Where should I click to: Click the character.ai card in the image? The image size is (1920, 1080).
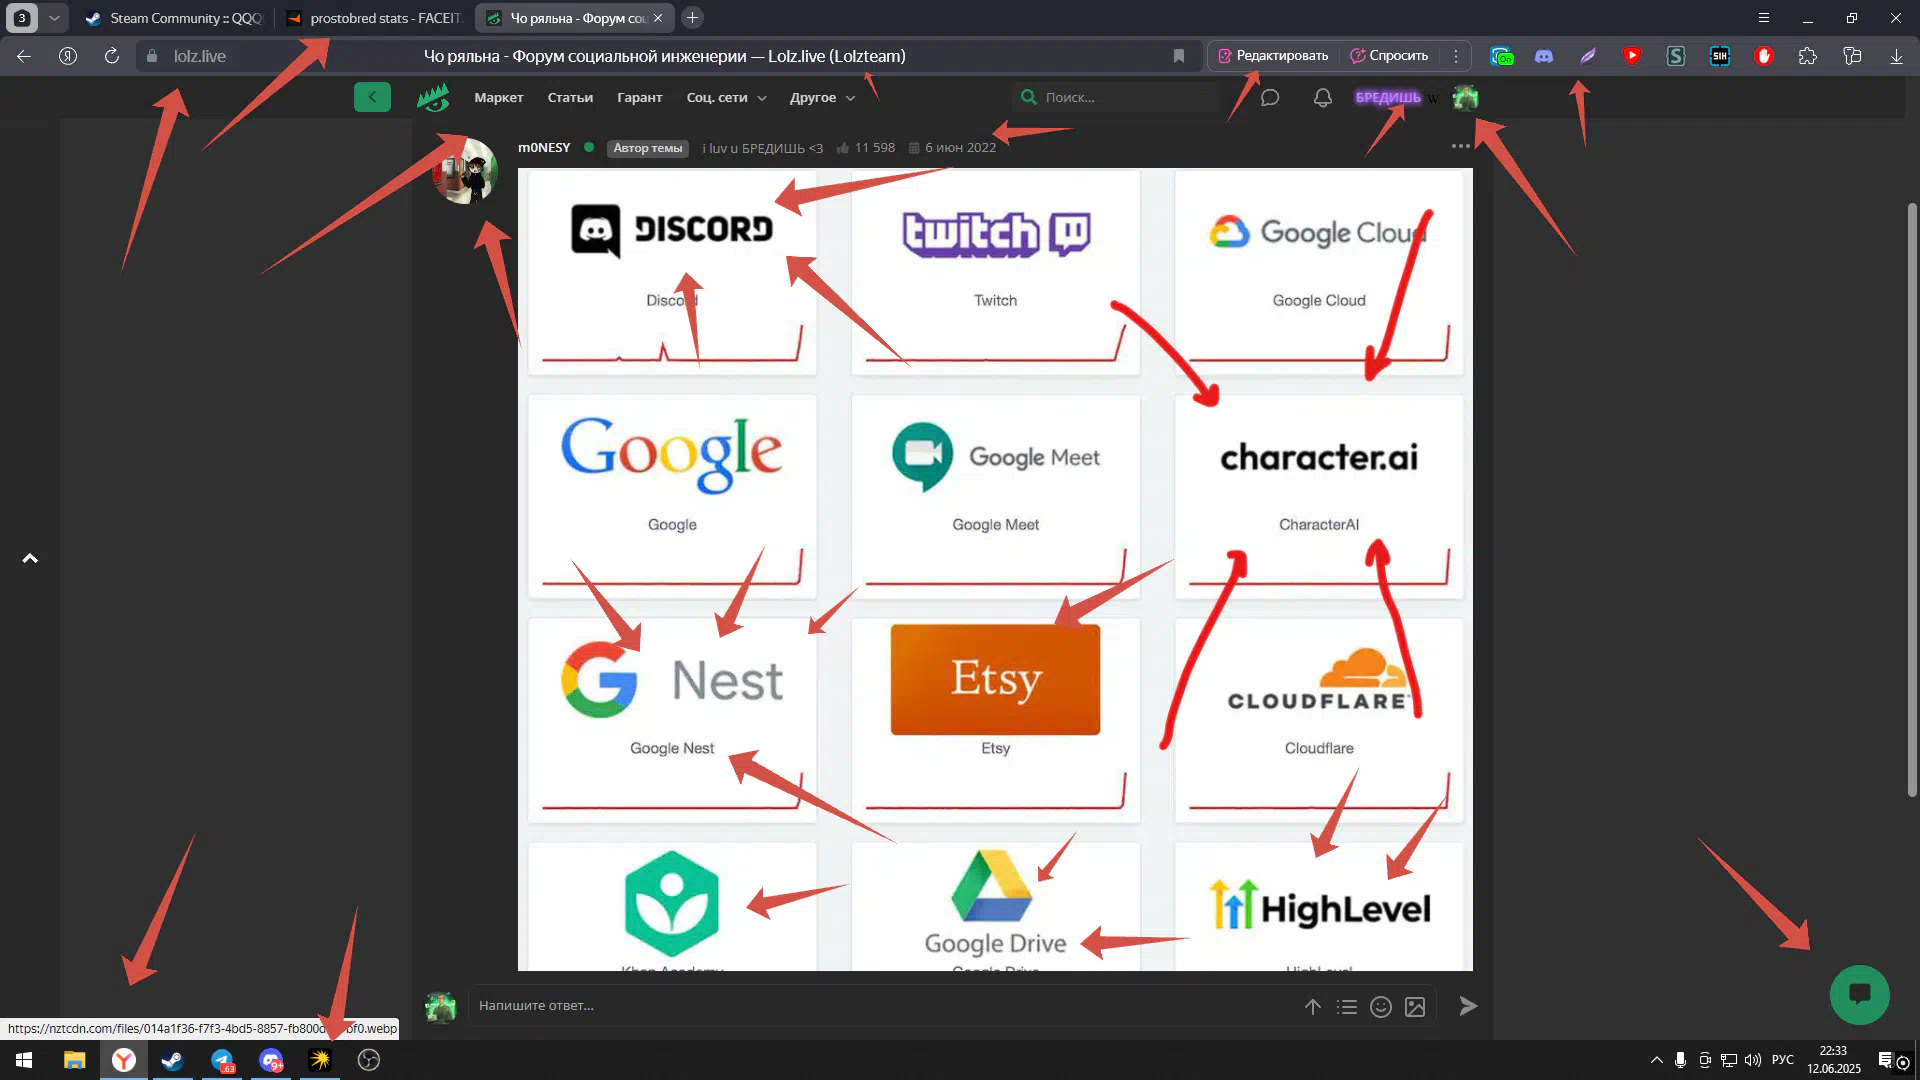tap(1319, 496)
